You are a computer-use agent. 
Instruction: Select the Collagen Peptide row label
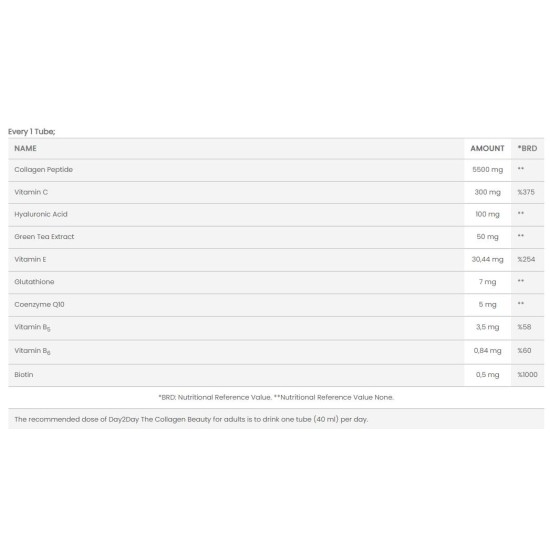pyautogui.click(x=43, y=170)
